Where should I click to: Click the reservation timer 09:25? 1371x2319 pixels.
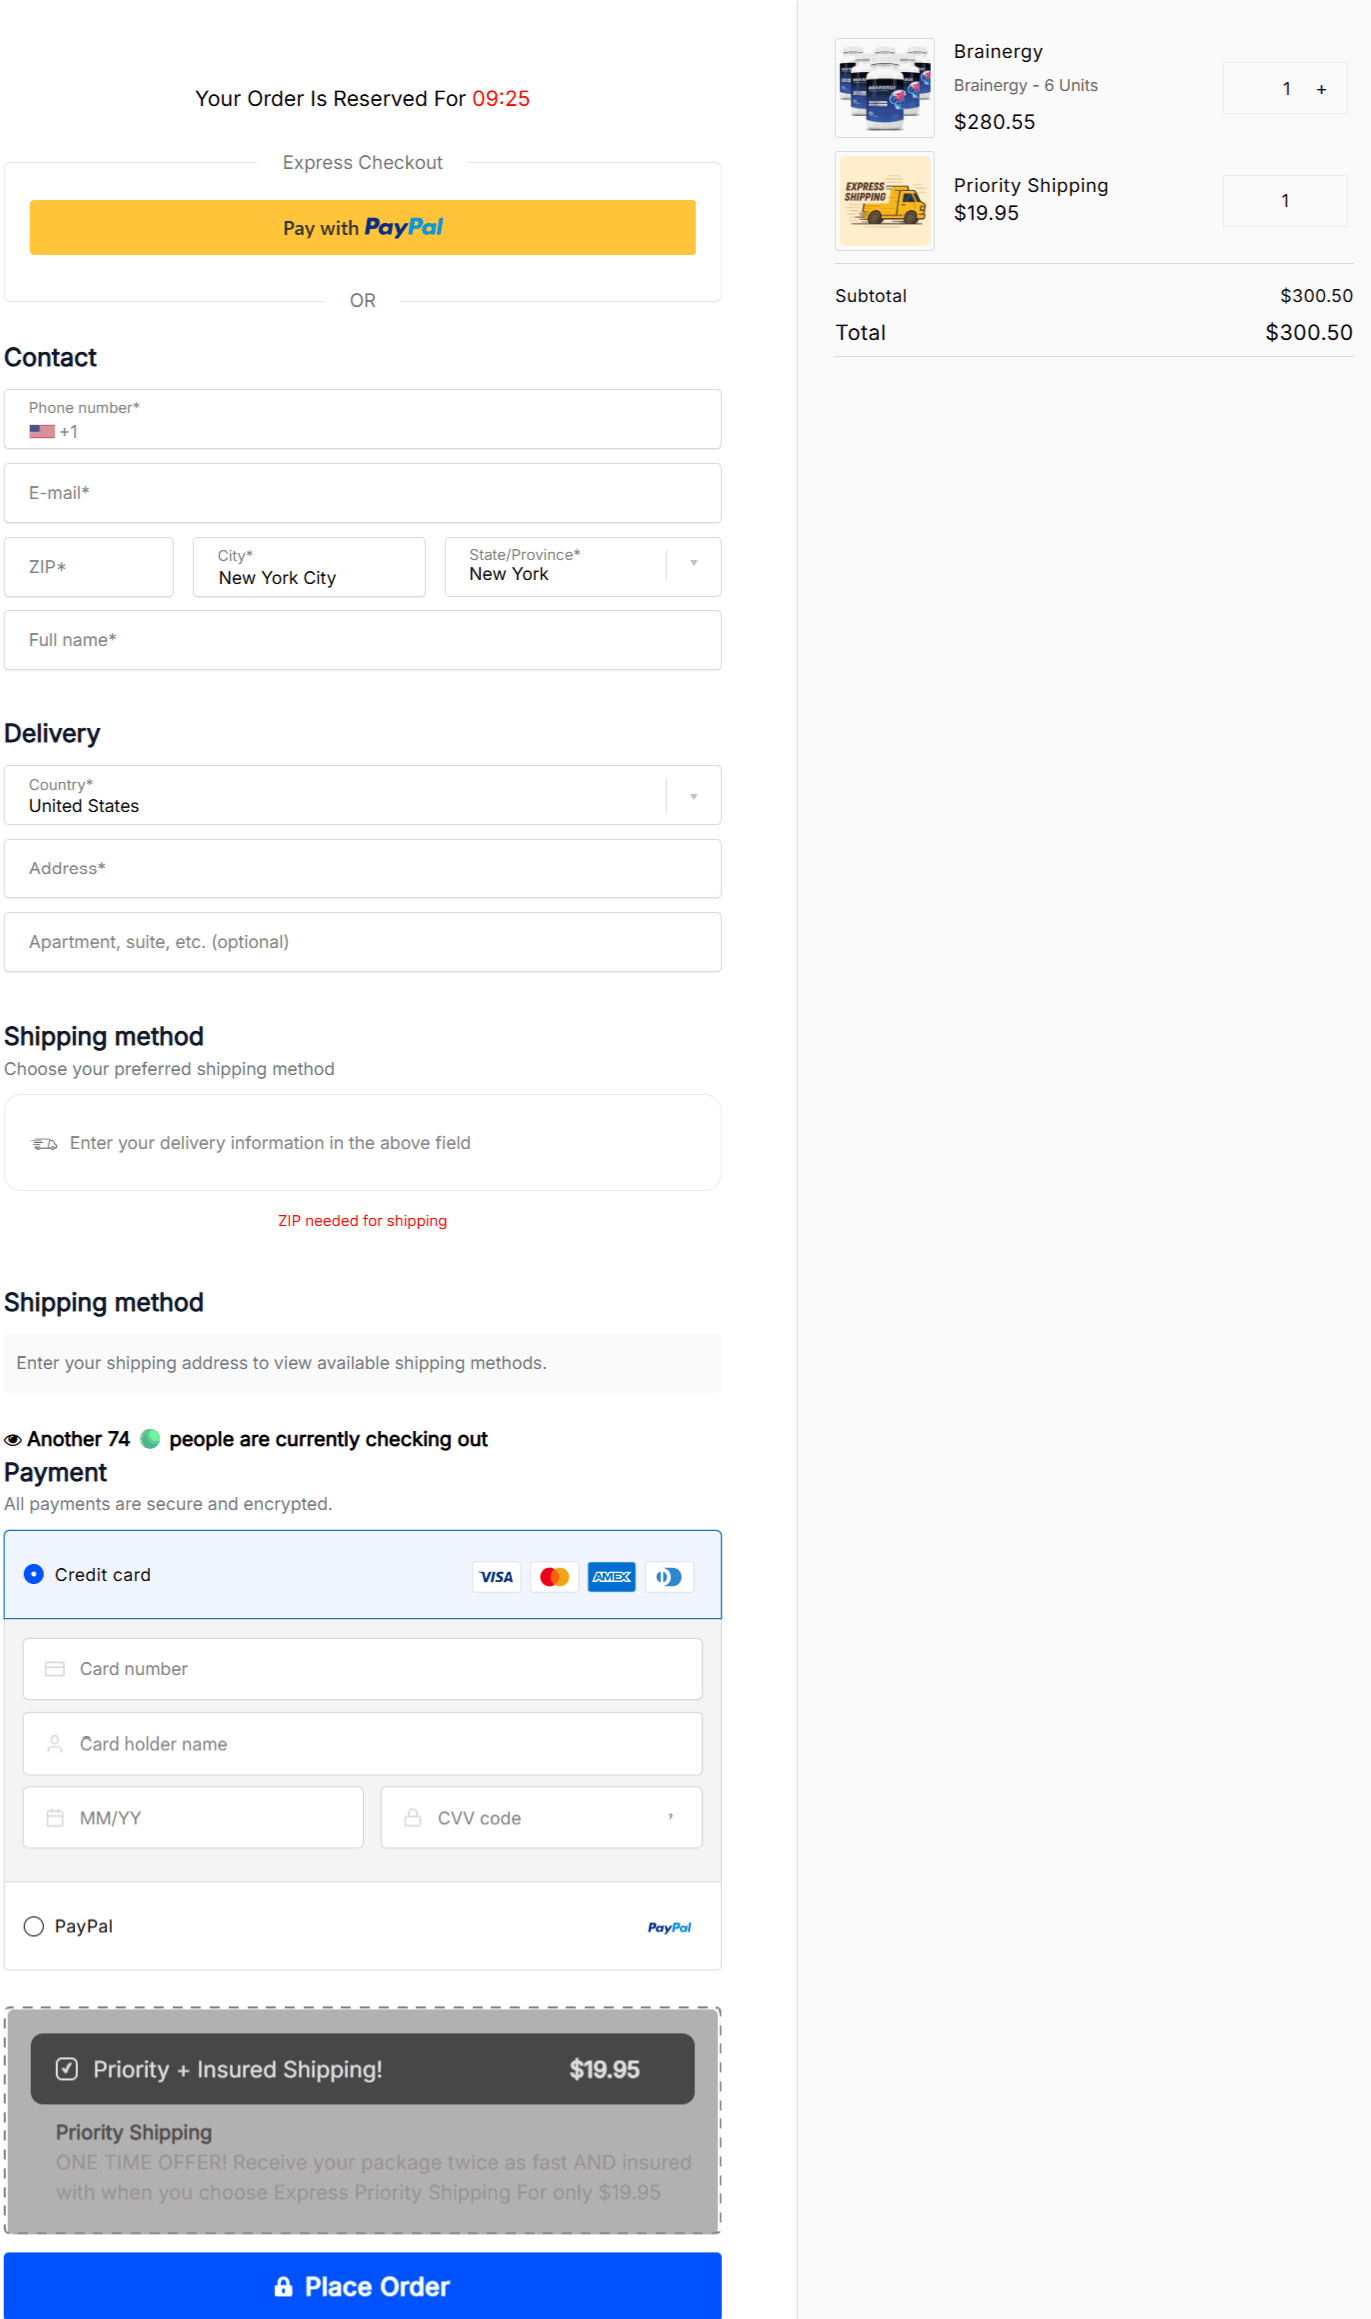coord(501,99)
